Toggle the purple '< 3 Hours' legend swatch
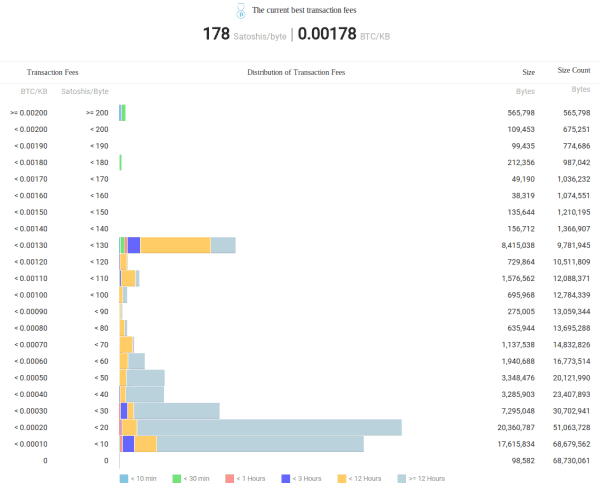The height and width of the screenshot is (491, 600). click(285, 479)
